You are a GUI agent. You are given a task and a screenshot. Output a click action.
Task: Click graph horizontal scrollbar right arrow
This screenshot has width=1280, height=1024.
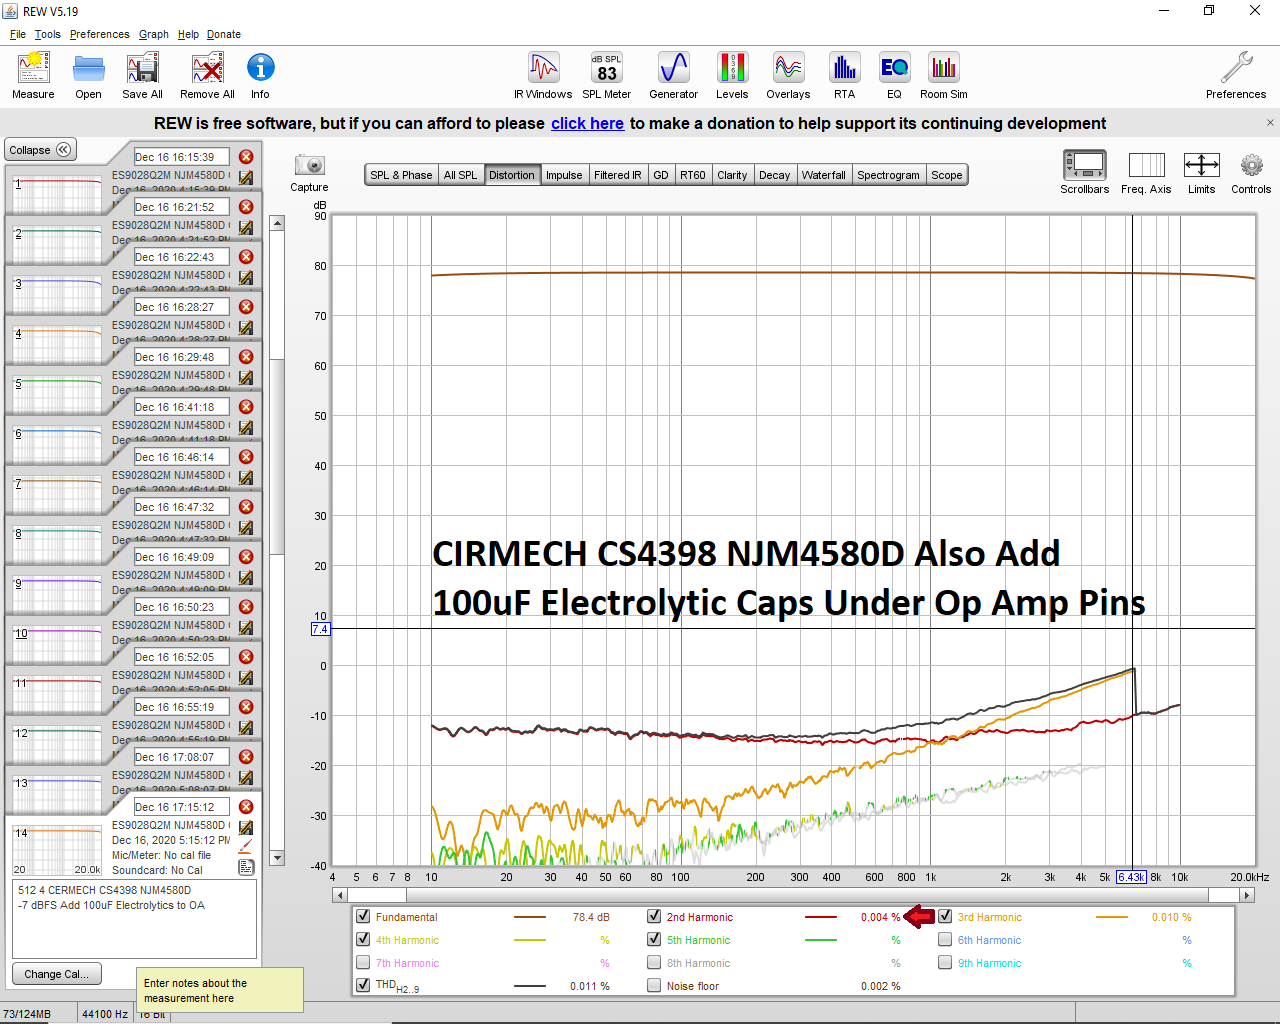click(x=1247, y=895)
